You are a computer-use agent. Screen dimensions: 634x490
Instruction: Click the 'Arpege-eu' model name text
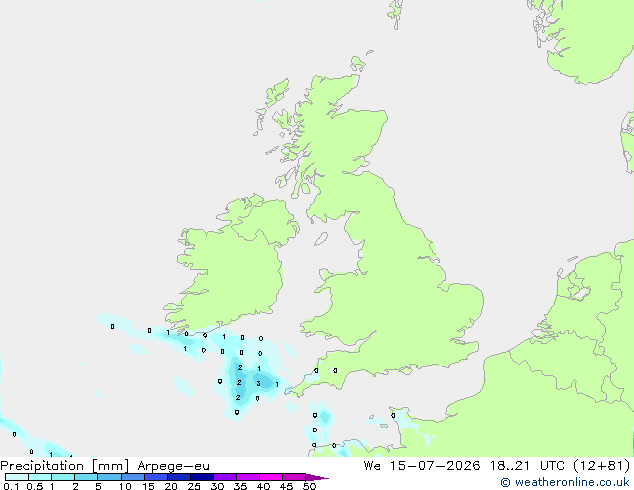pos(173,466)
